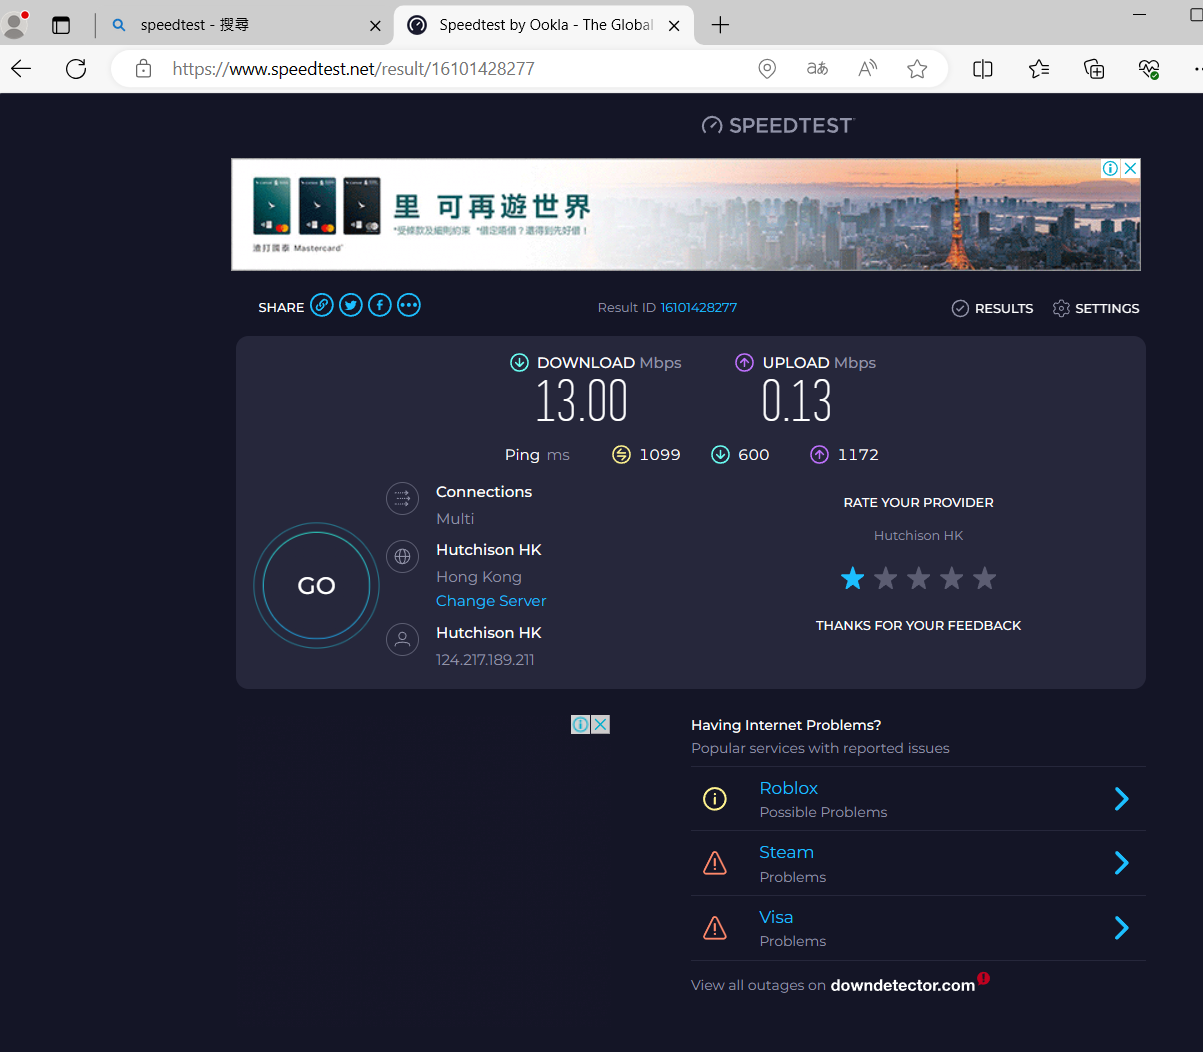Viewport: 1203px width, 1052px height.
Task: Share result on Twitter
Action: coord(350,305)
